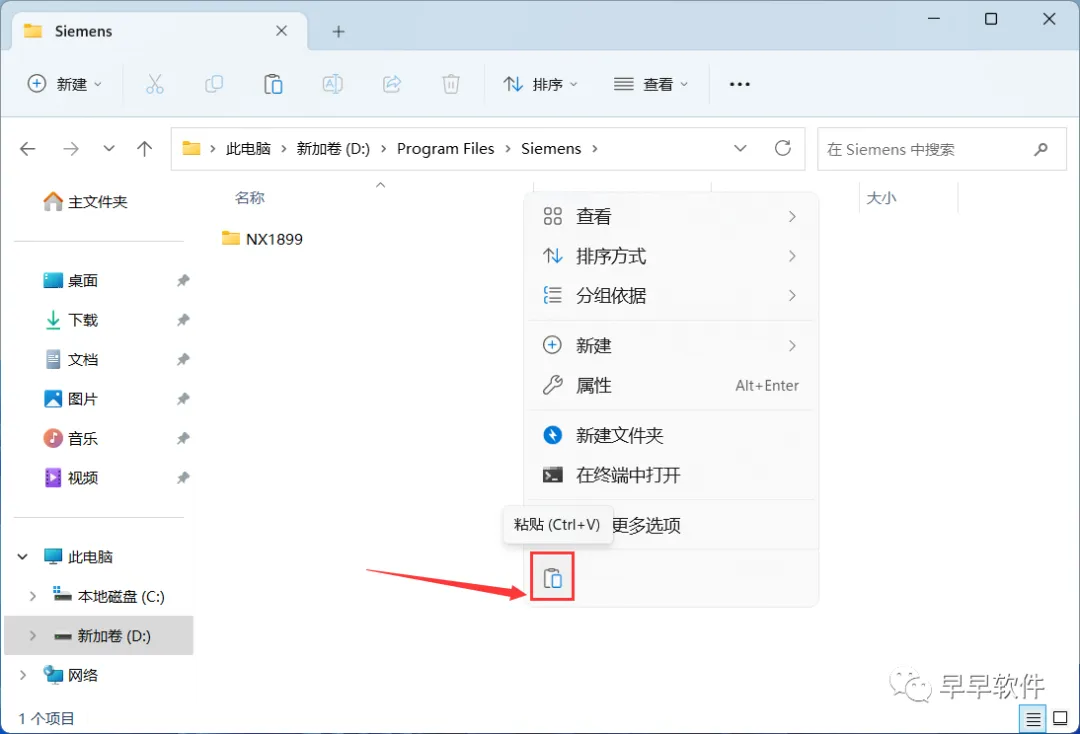Close the Siemens tab
Viewport: 1080px width, 734px height.
click(281, 31)
